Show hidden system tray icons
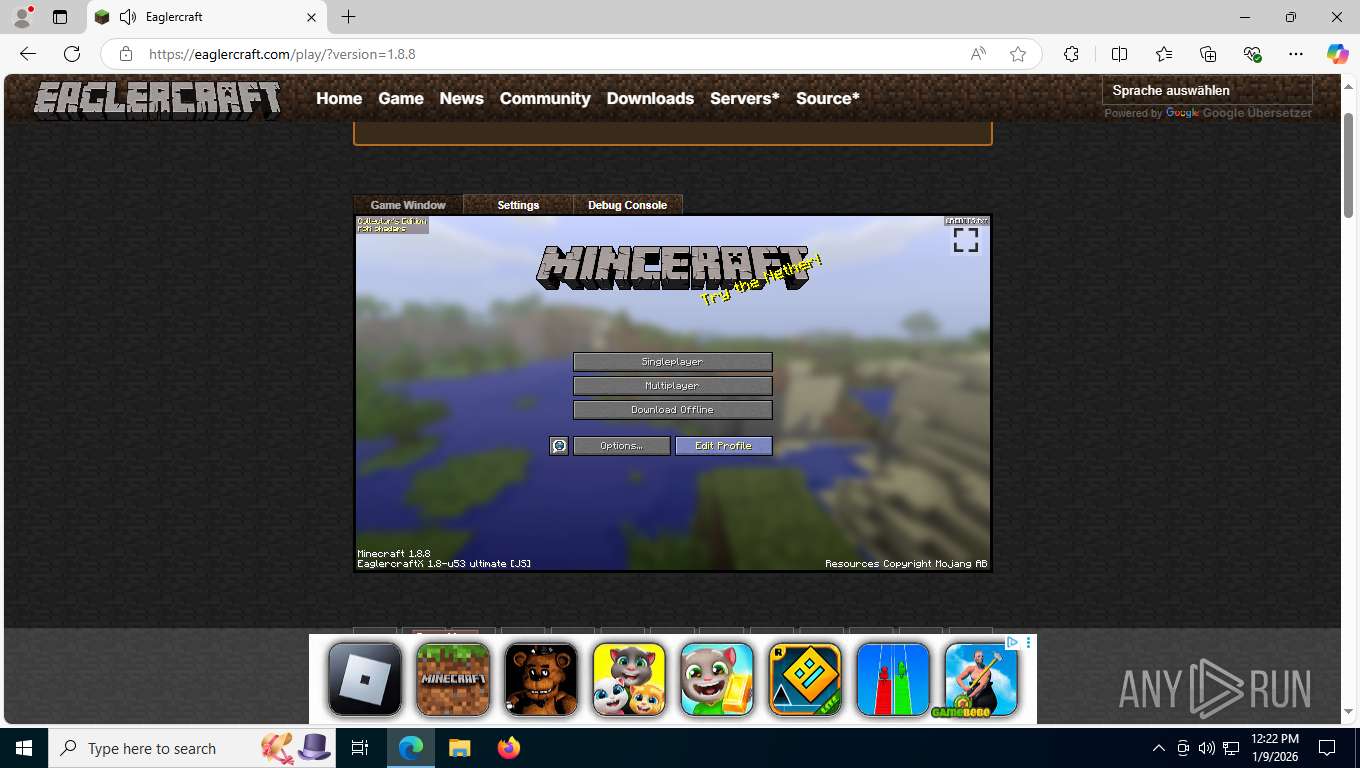Screen dimensions: 1360x768 [x=1159, y=748]
